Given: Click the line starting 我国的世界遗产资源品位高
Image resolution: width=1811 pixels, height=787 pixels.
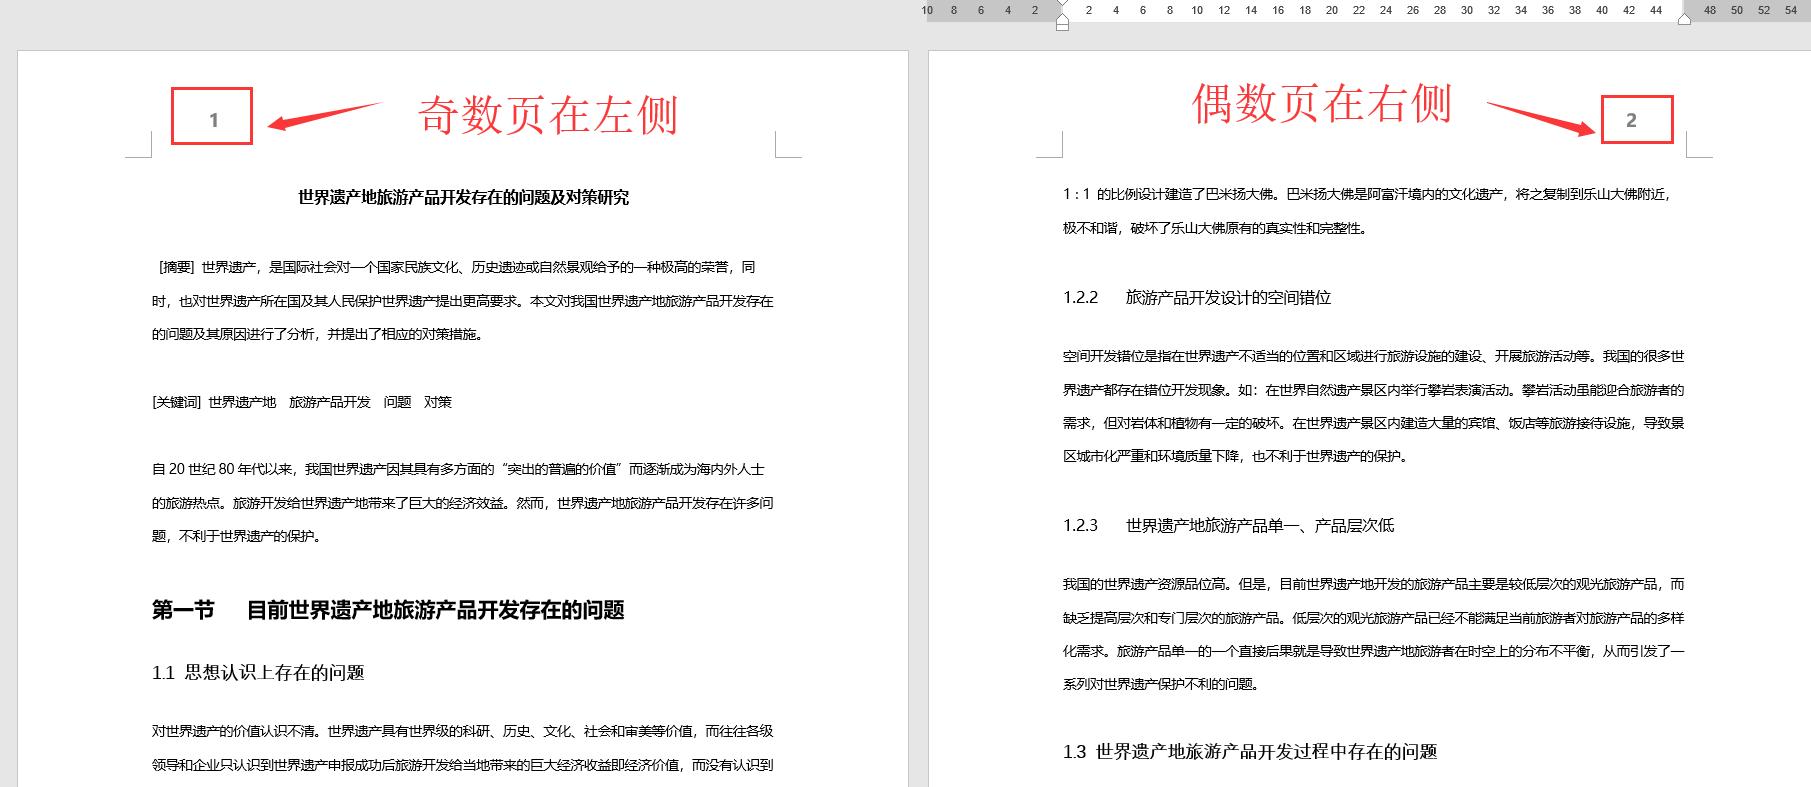Looking at the screenshot, I should (1373, 584).
